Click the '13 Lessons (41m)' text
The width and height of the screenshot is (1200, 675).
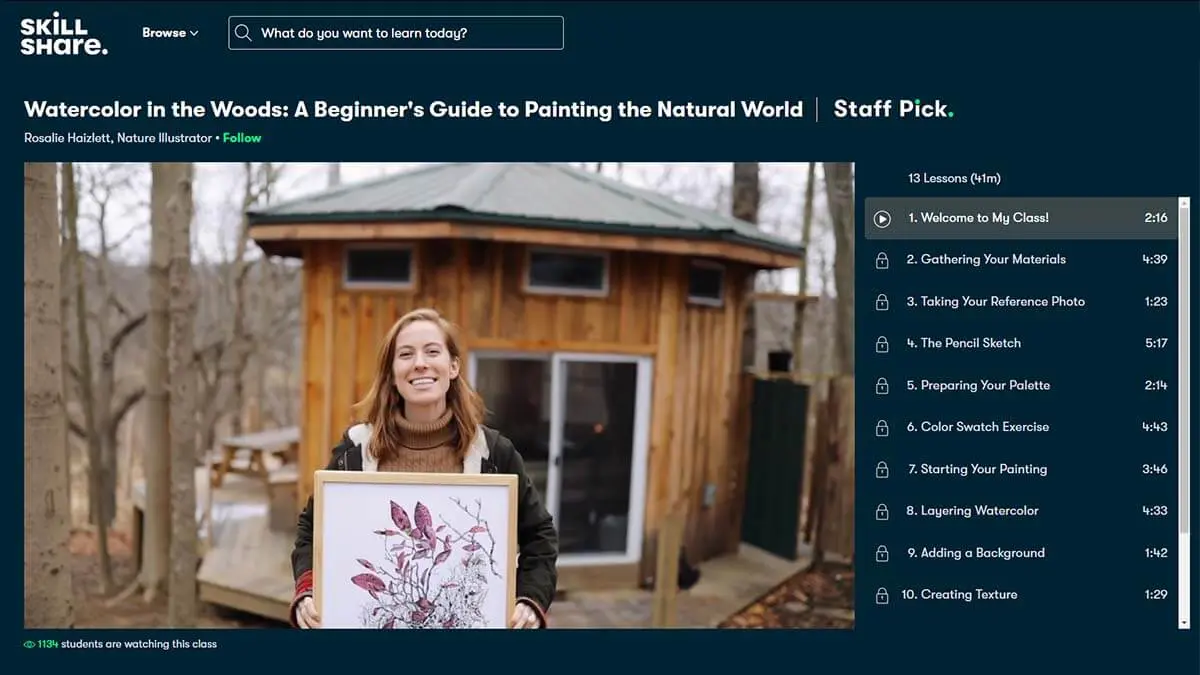[954, 179]
